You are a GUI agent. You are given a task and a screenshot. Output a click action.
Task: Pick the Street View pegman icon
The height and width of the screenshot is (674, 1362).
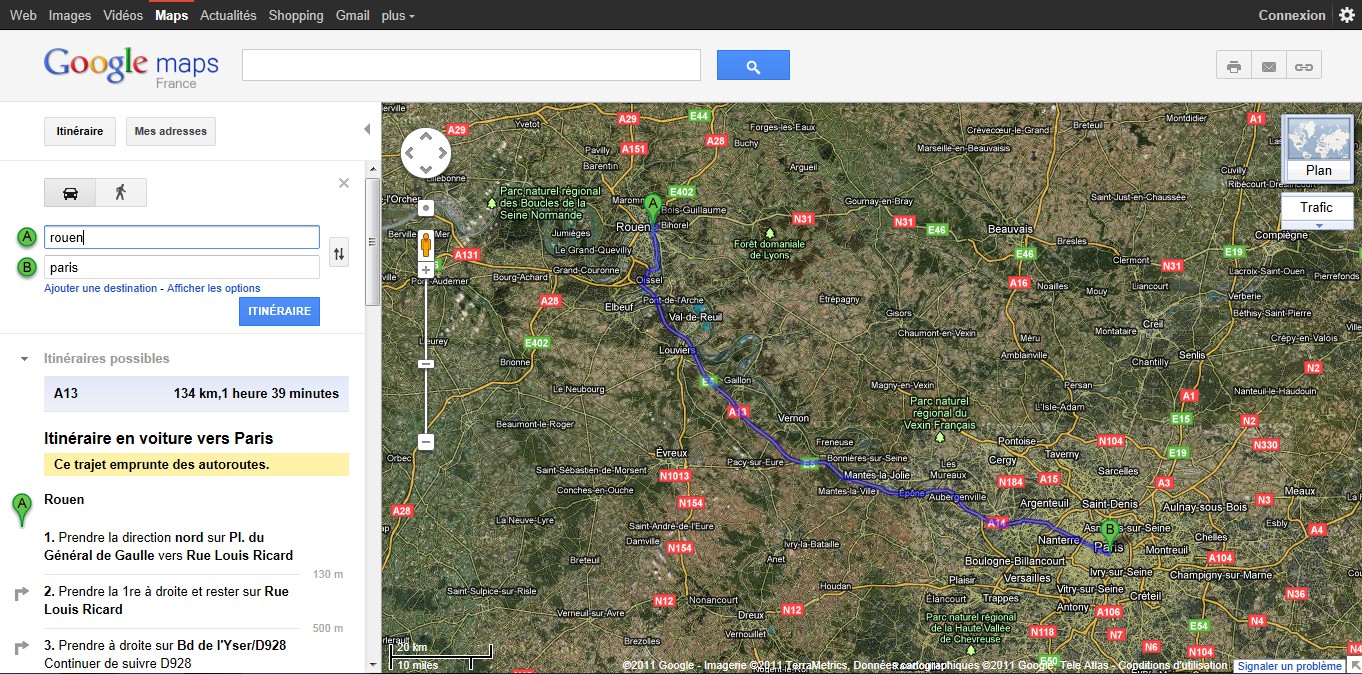[426, 245]
